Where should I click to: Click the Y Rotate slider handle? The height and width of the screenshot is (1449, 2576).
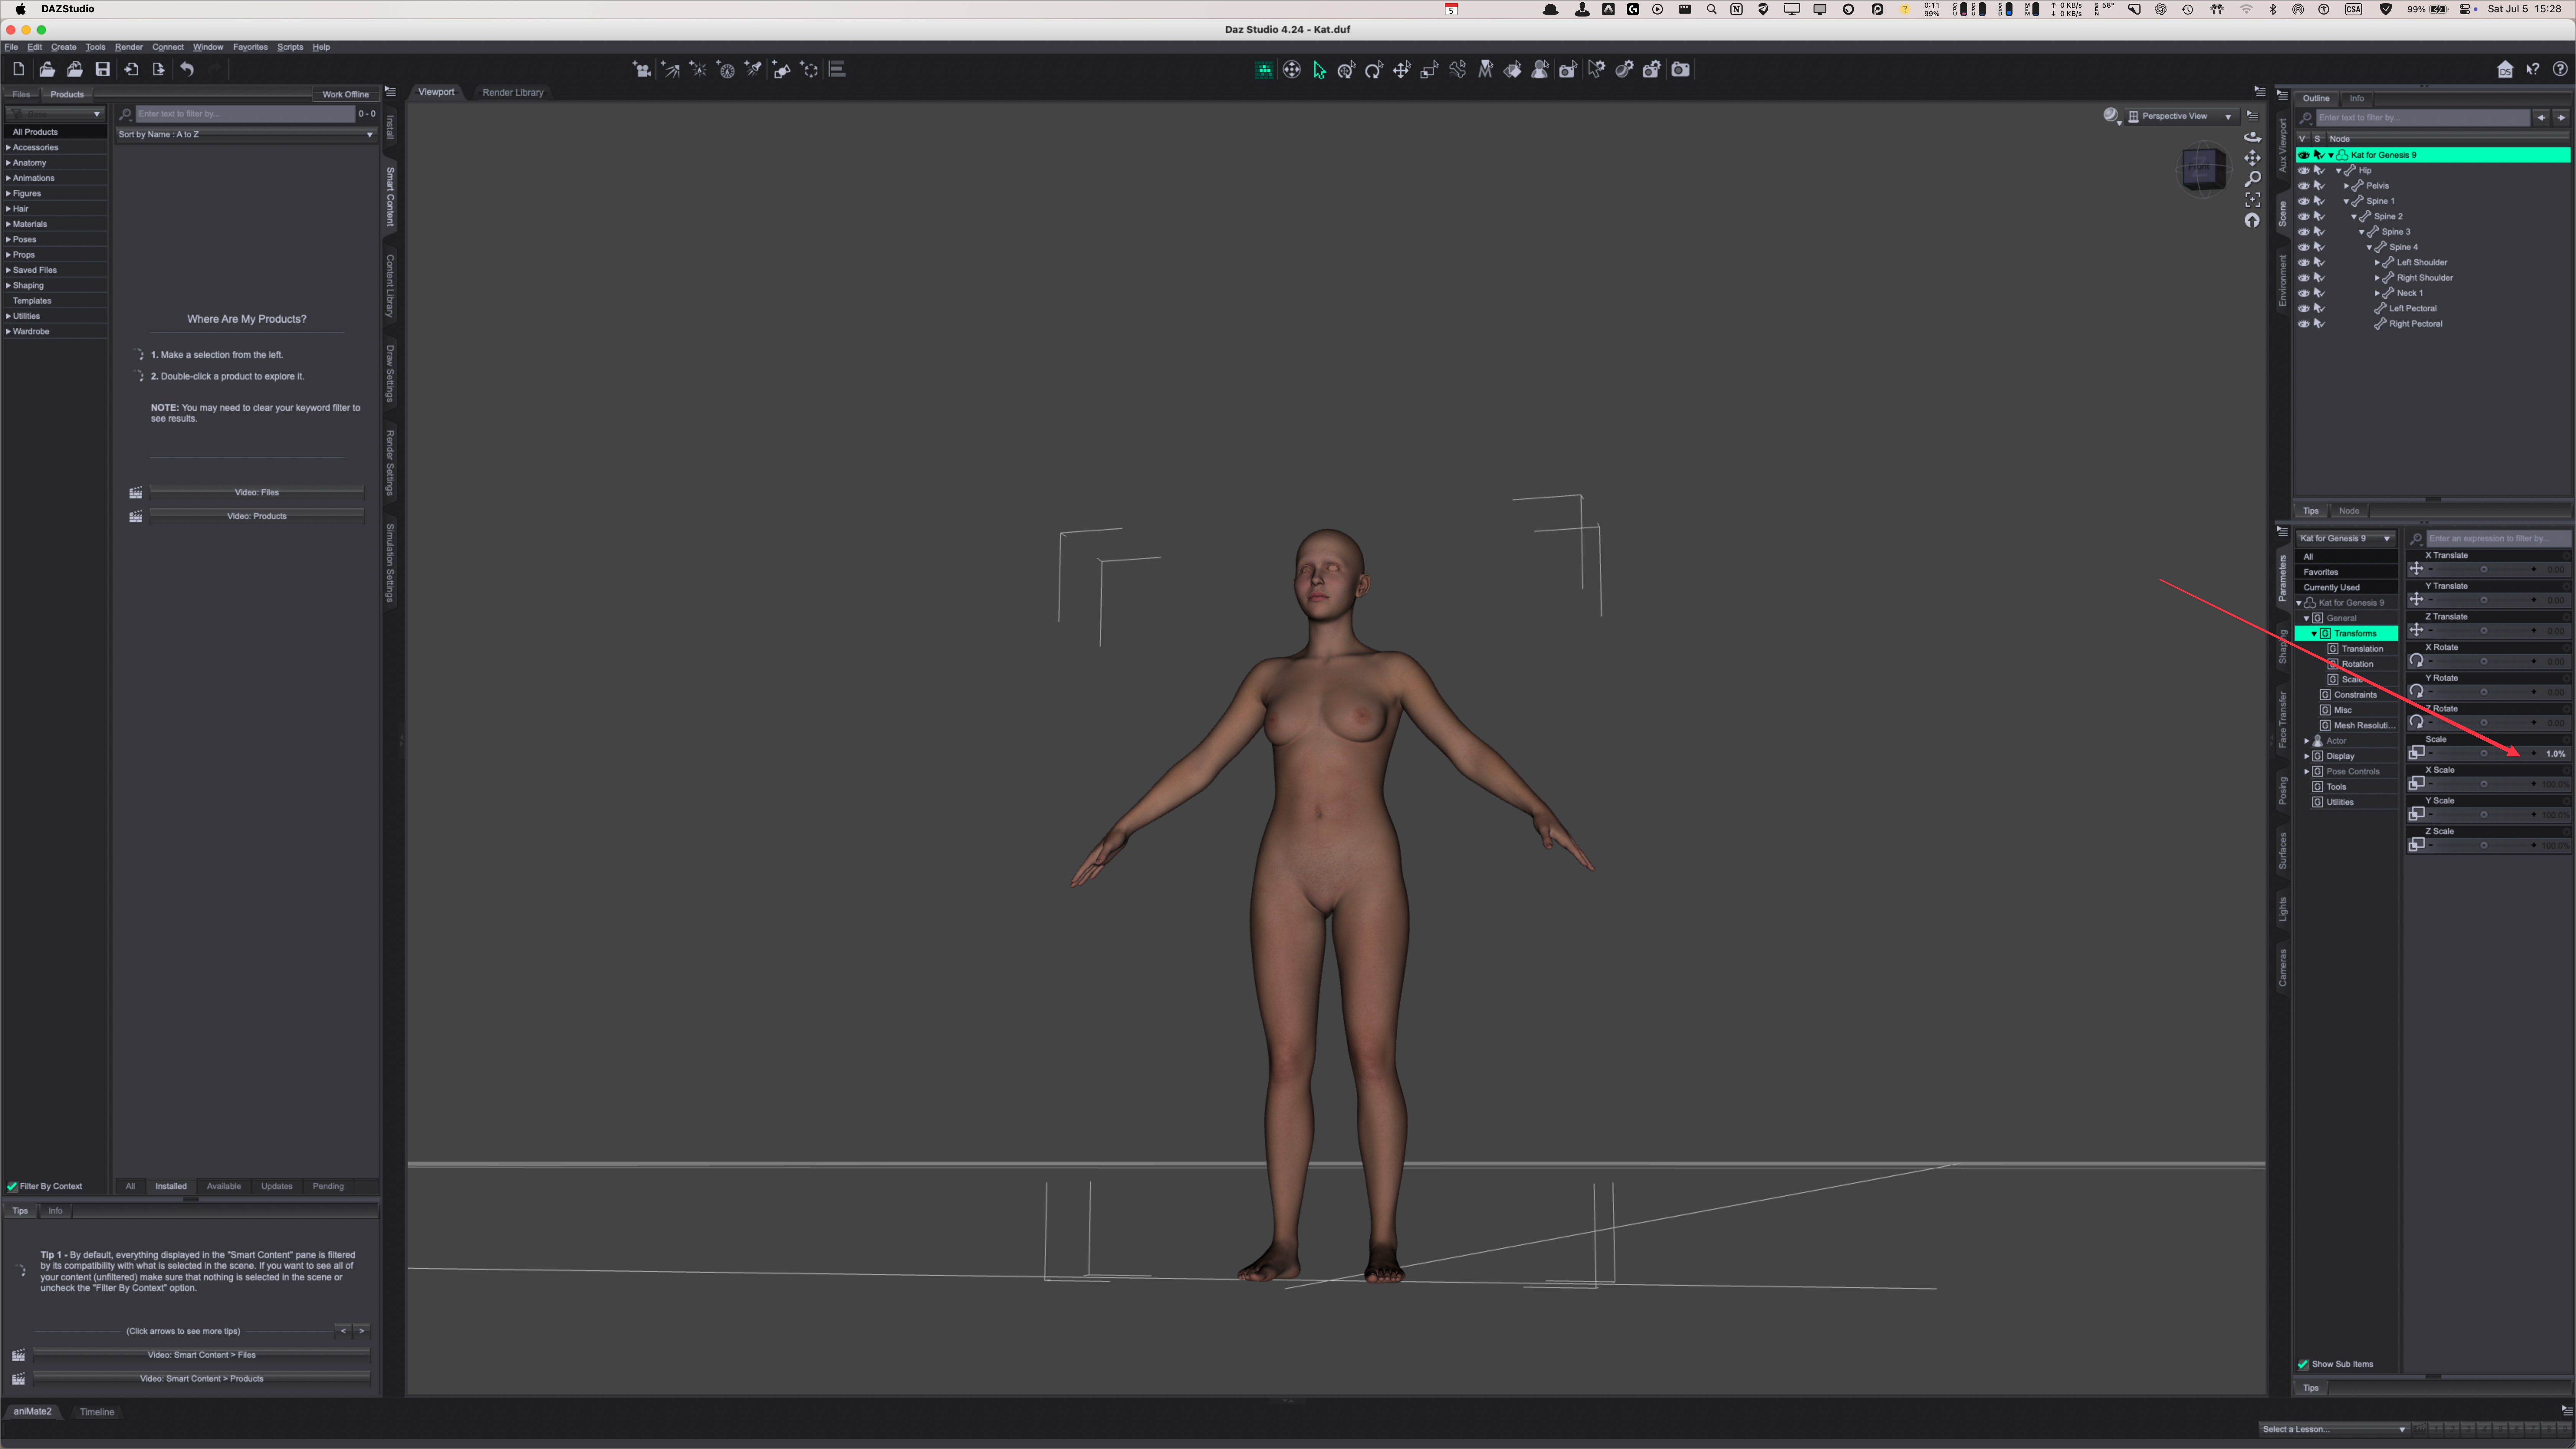(x=2484, y=692)
